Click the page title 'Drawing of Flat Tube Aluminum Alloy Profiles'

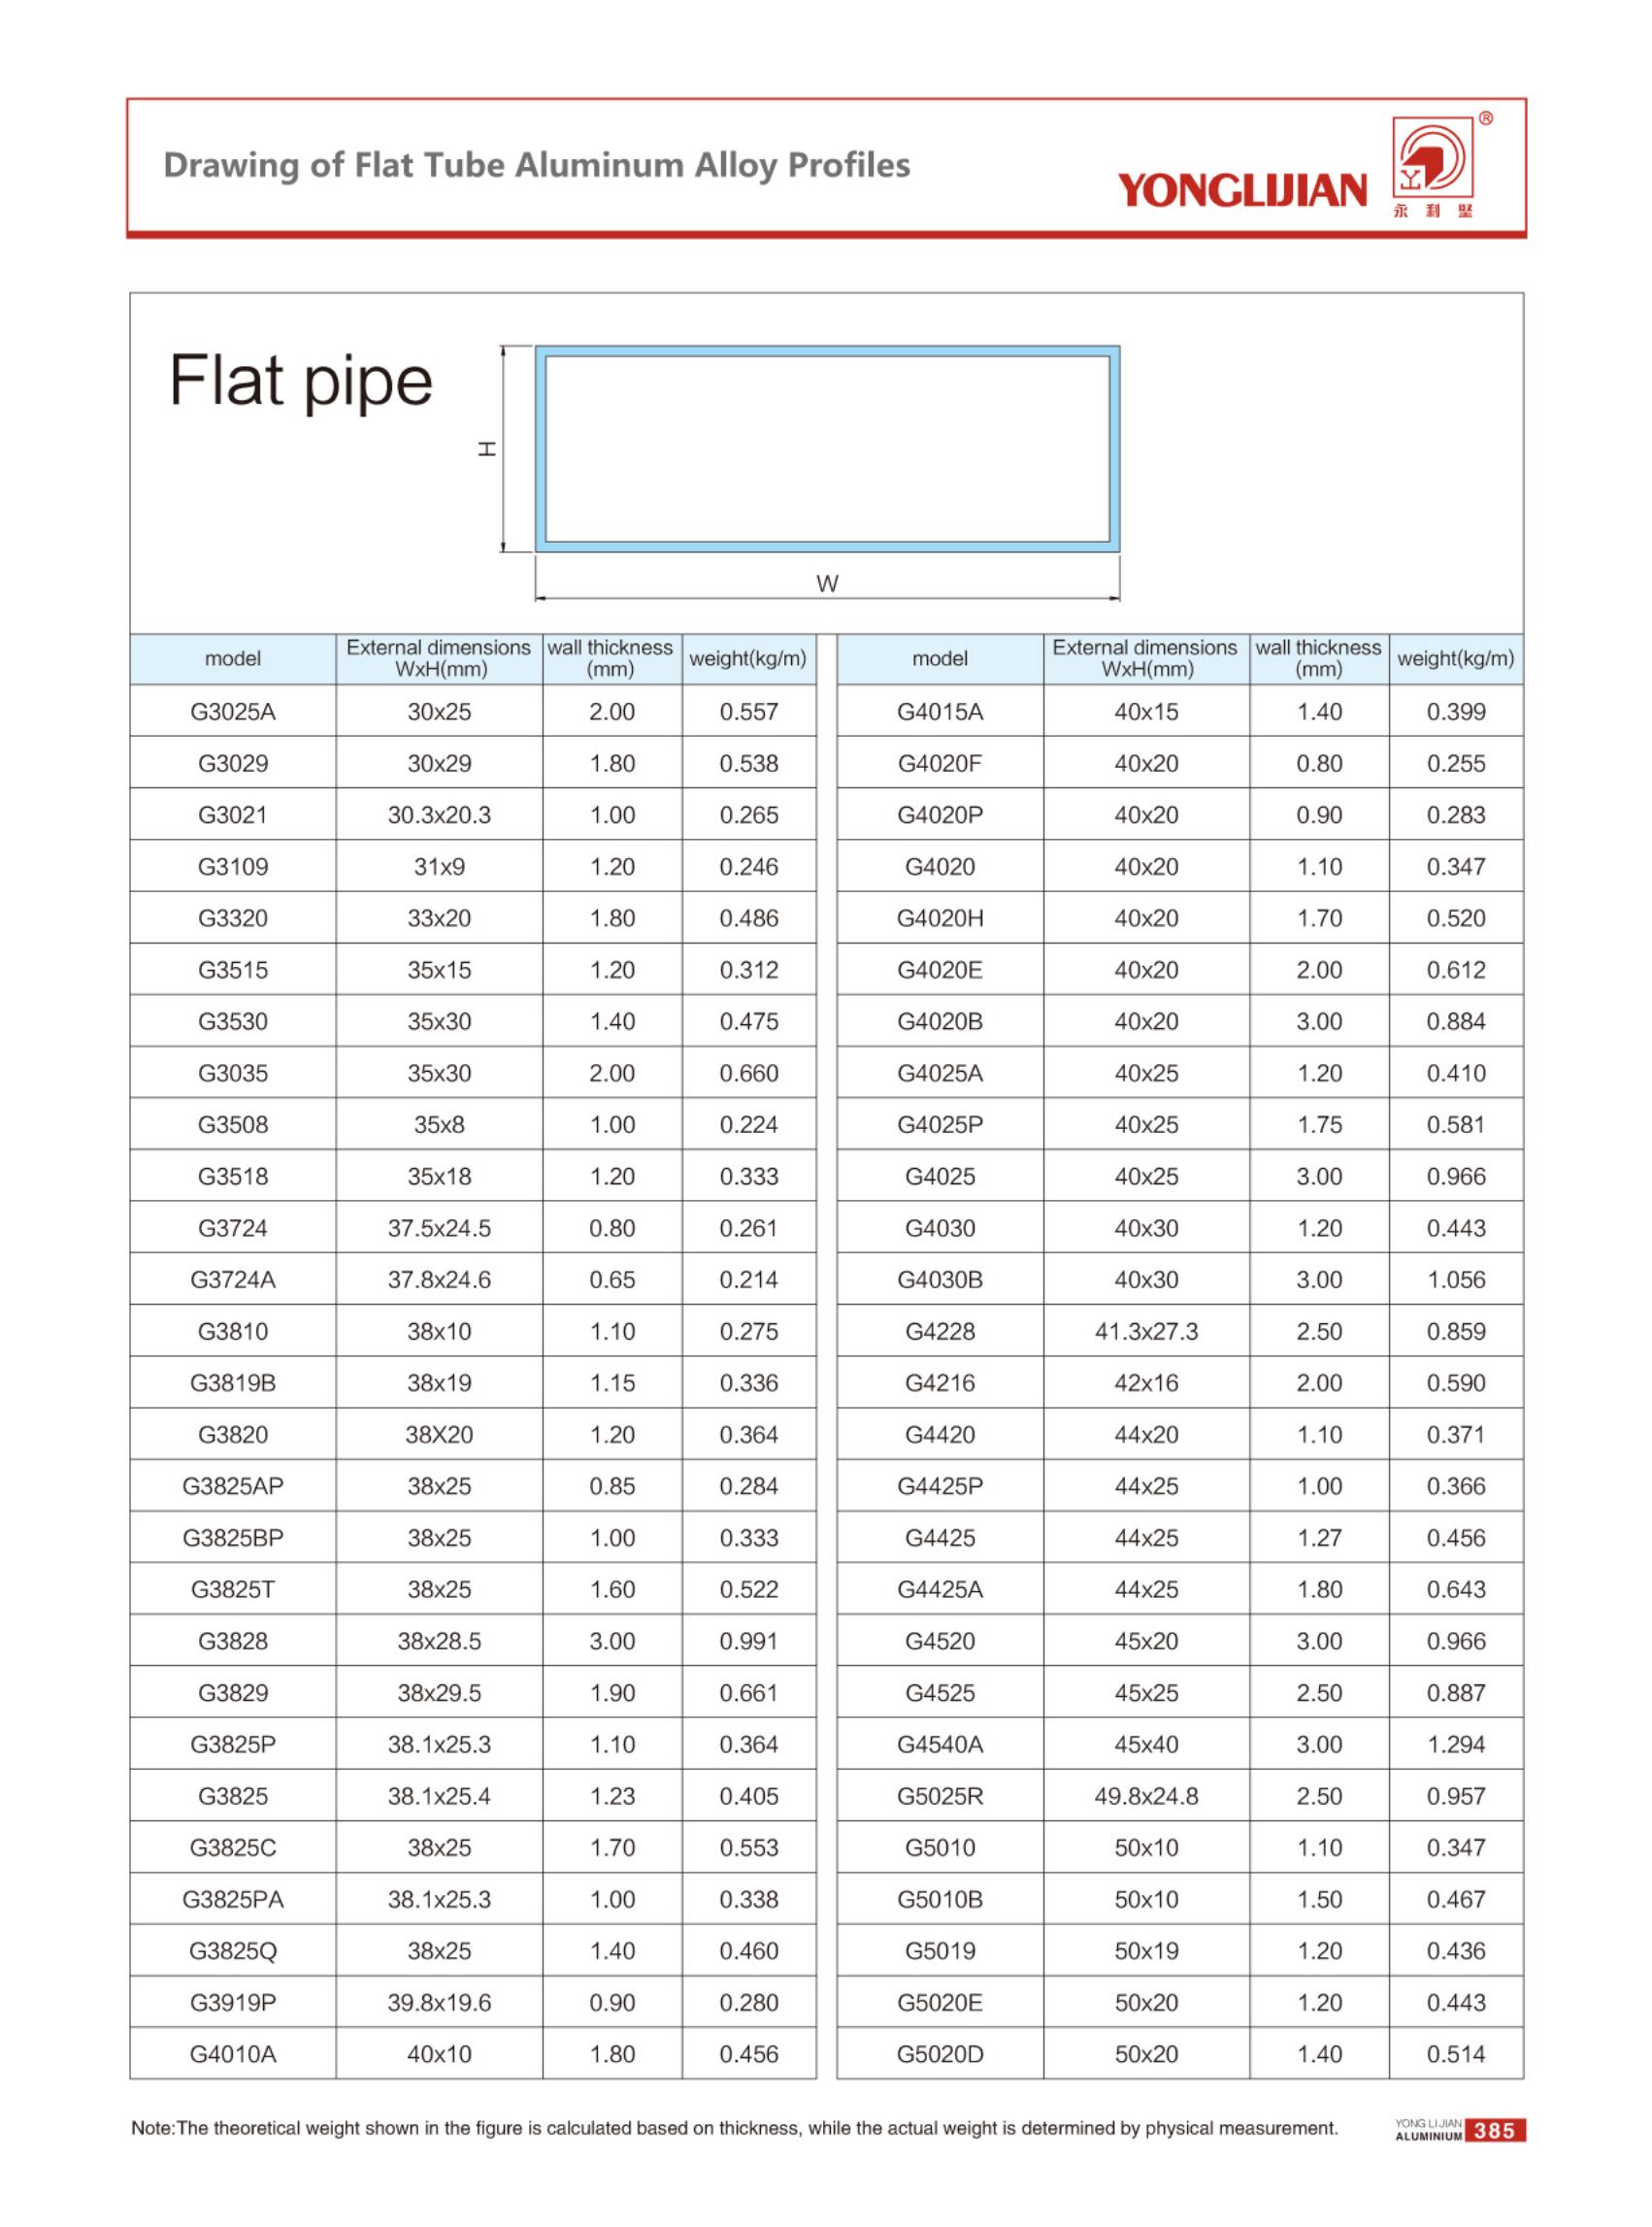(537, 165)
